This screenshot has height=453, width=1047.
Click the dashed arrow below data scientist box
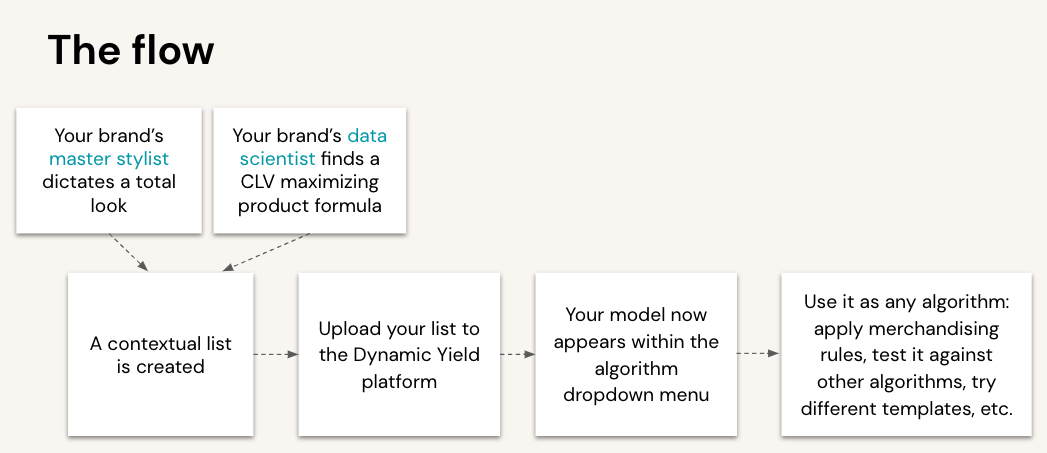point(266,252)
